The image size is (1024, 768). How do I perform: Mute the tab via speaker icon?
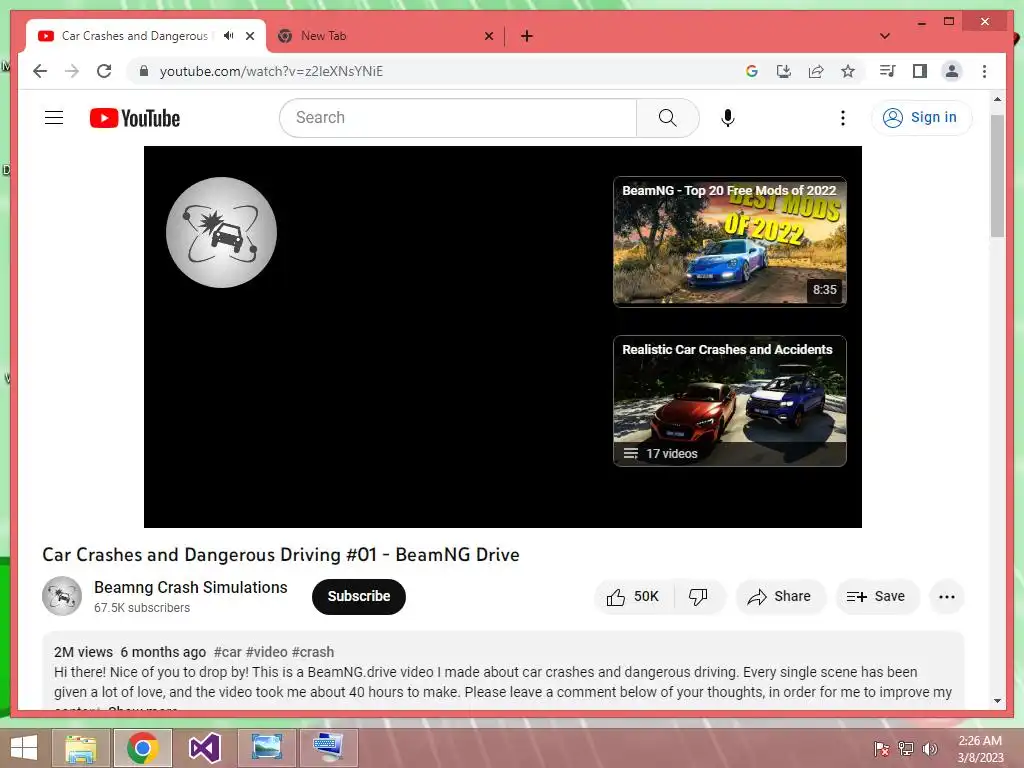tap(228, 36)
